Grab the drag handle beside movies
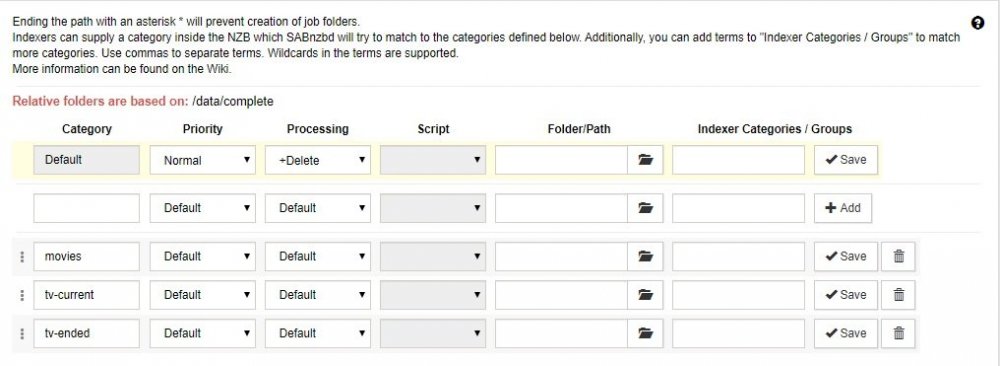Screen dimensions: 1000x366 22,257
